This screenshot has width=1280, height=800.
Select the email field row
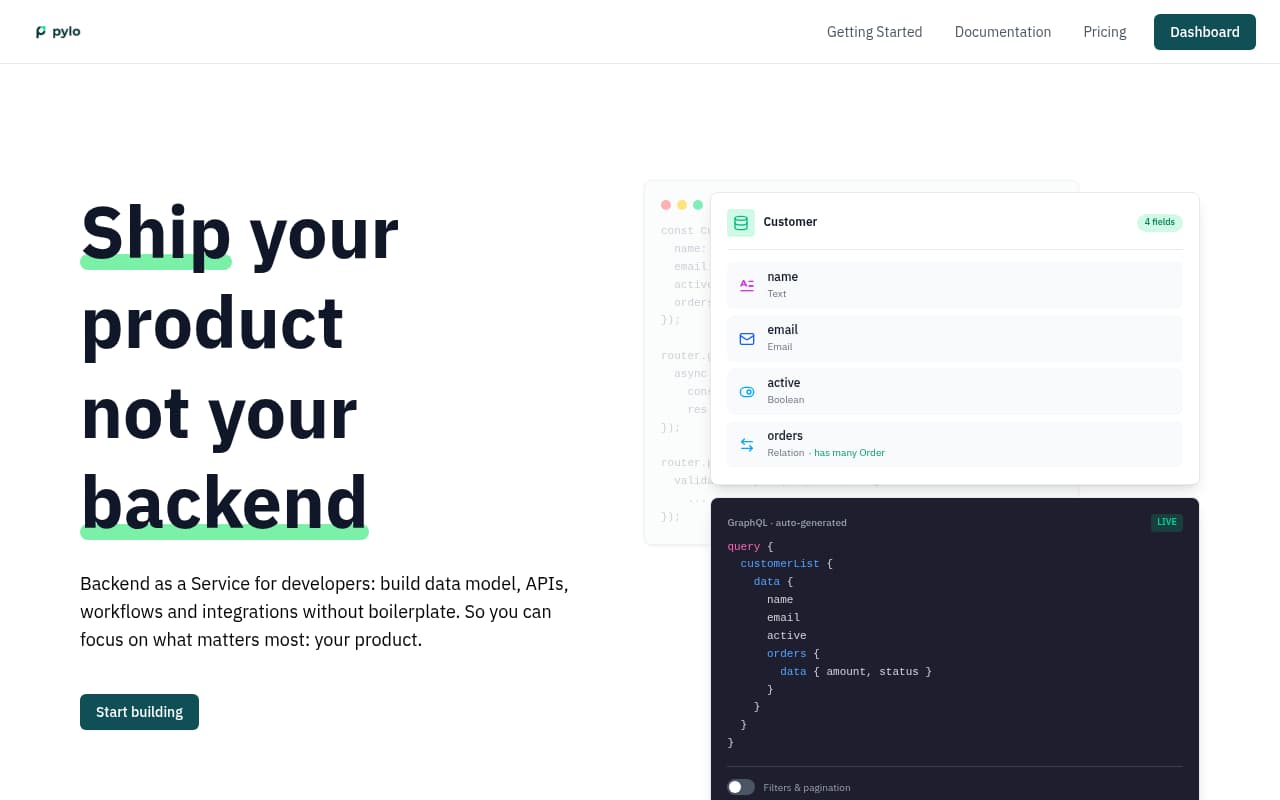(955, 338)
